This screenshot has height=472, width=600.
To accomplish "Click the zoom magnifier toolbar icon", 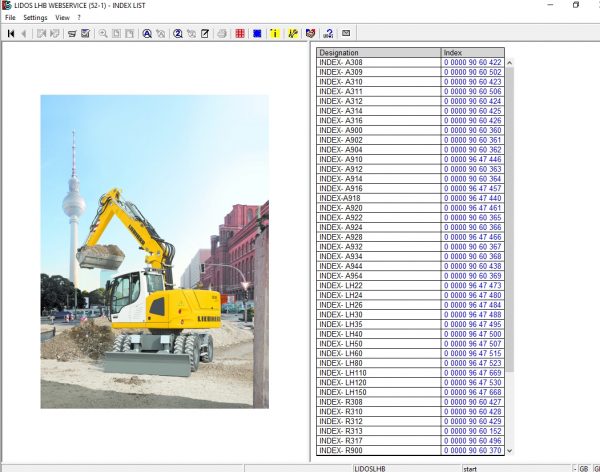I will pyautogui.click(x=103, y=34).
